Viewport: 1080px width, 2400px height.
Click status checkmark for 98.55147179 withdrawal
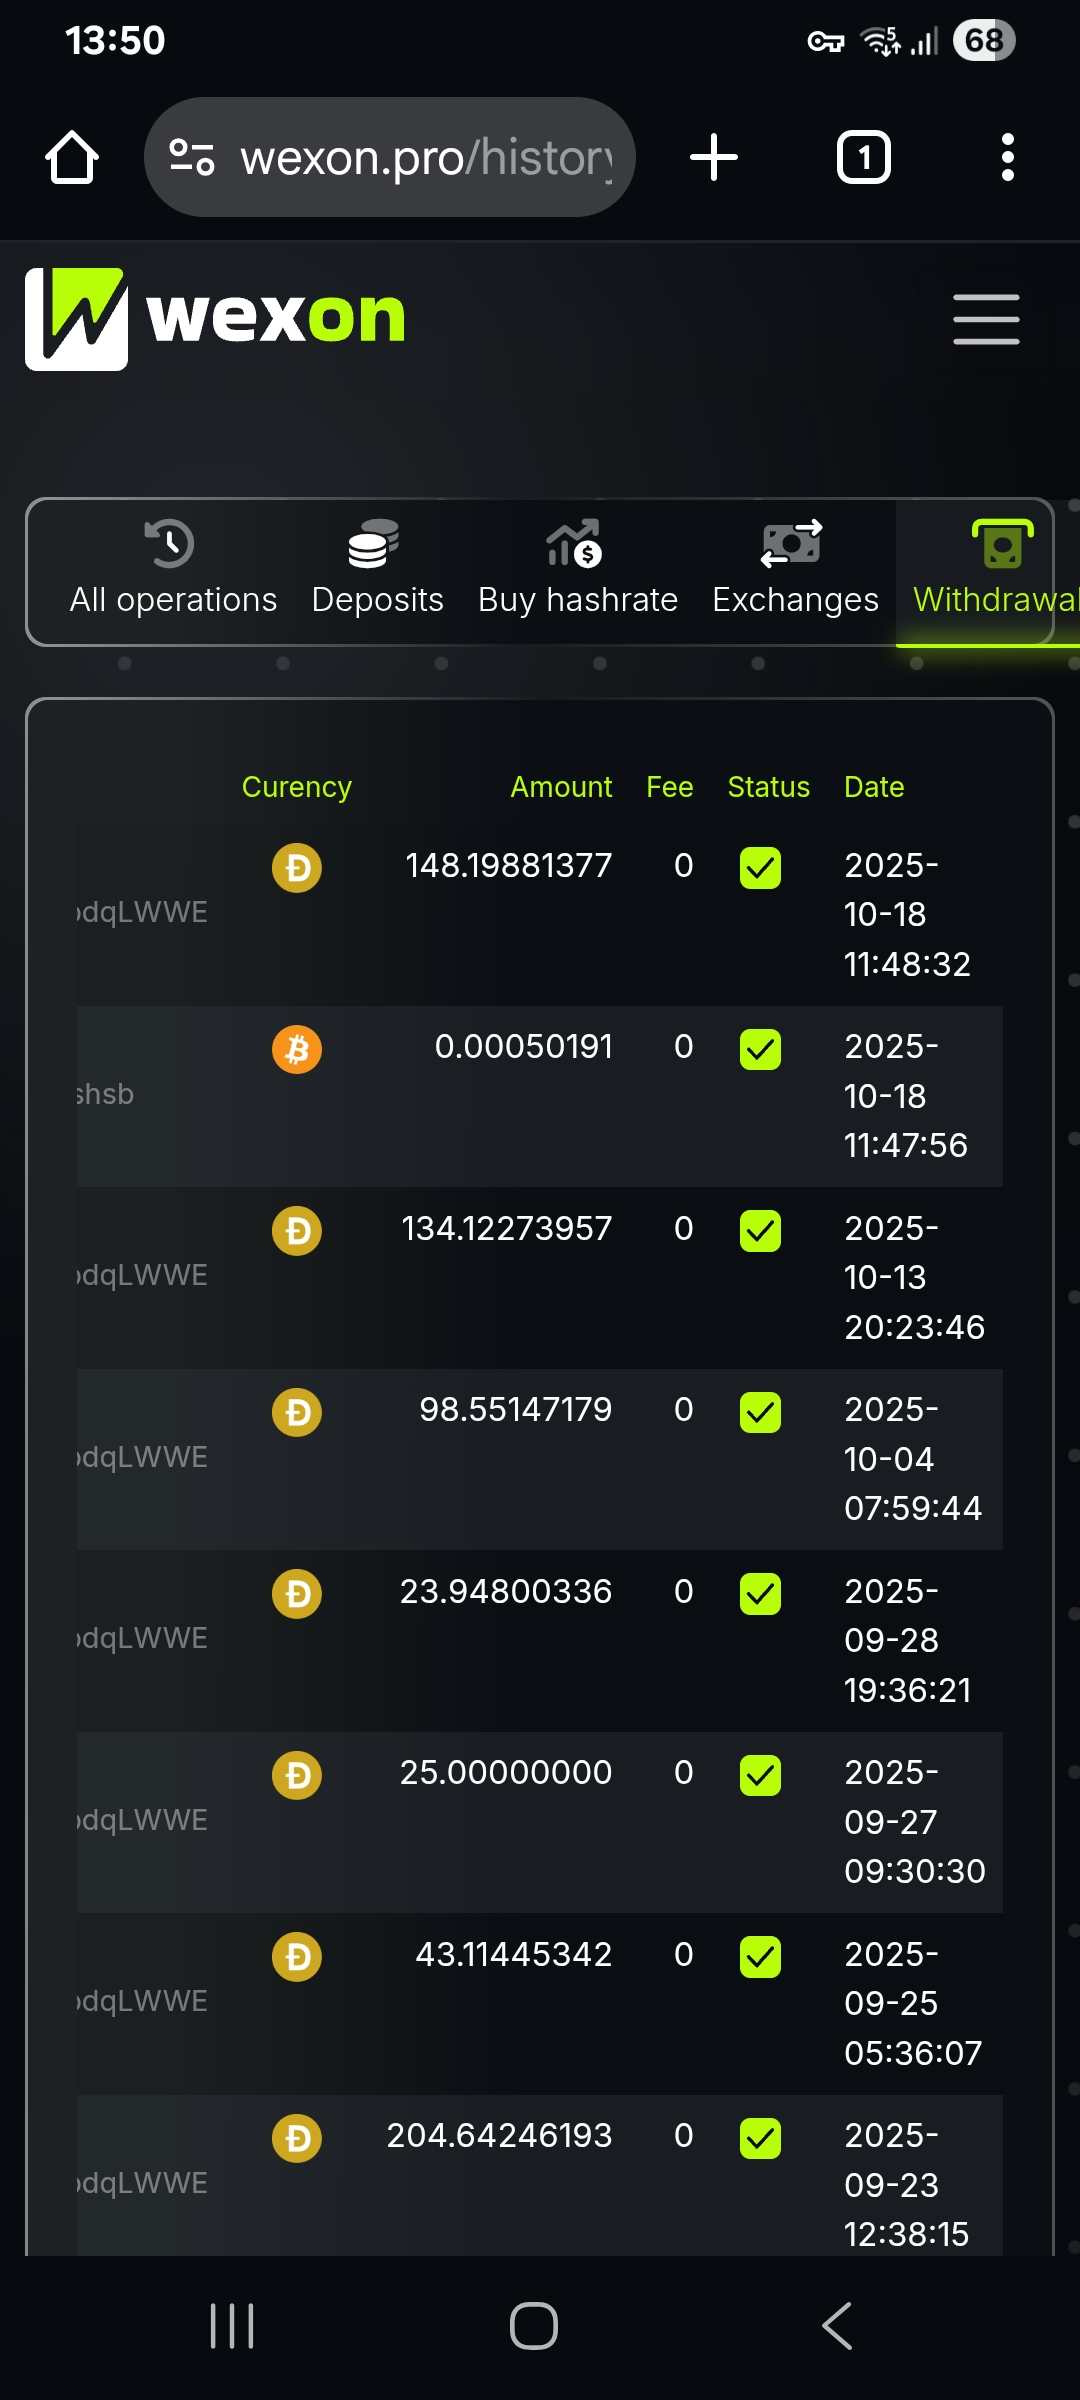tap(760, 1412)
